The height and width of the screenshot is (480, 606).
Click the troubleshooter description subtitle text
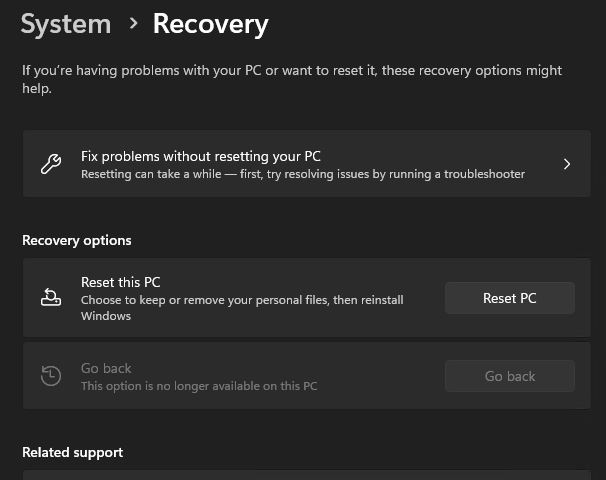(x=303, y=174)
